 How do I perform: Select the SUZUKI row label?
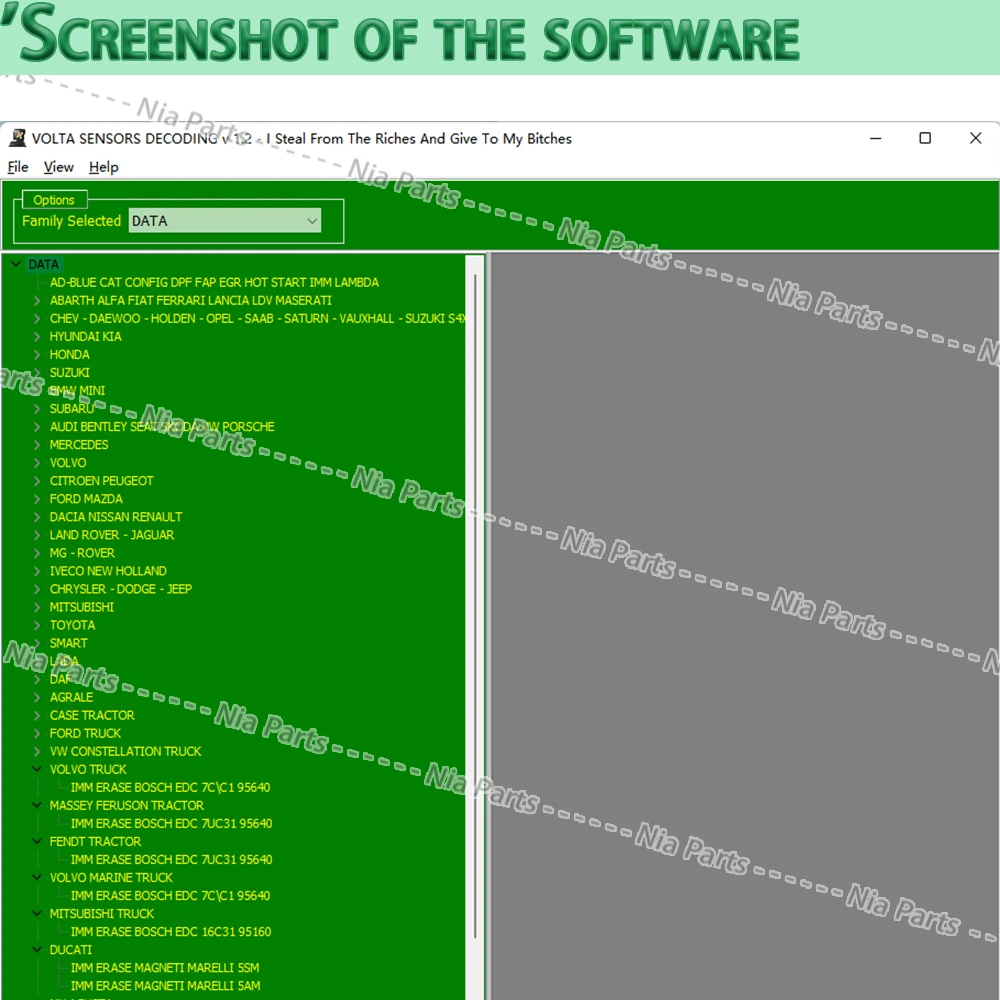tap(70, 372)
